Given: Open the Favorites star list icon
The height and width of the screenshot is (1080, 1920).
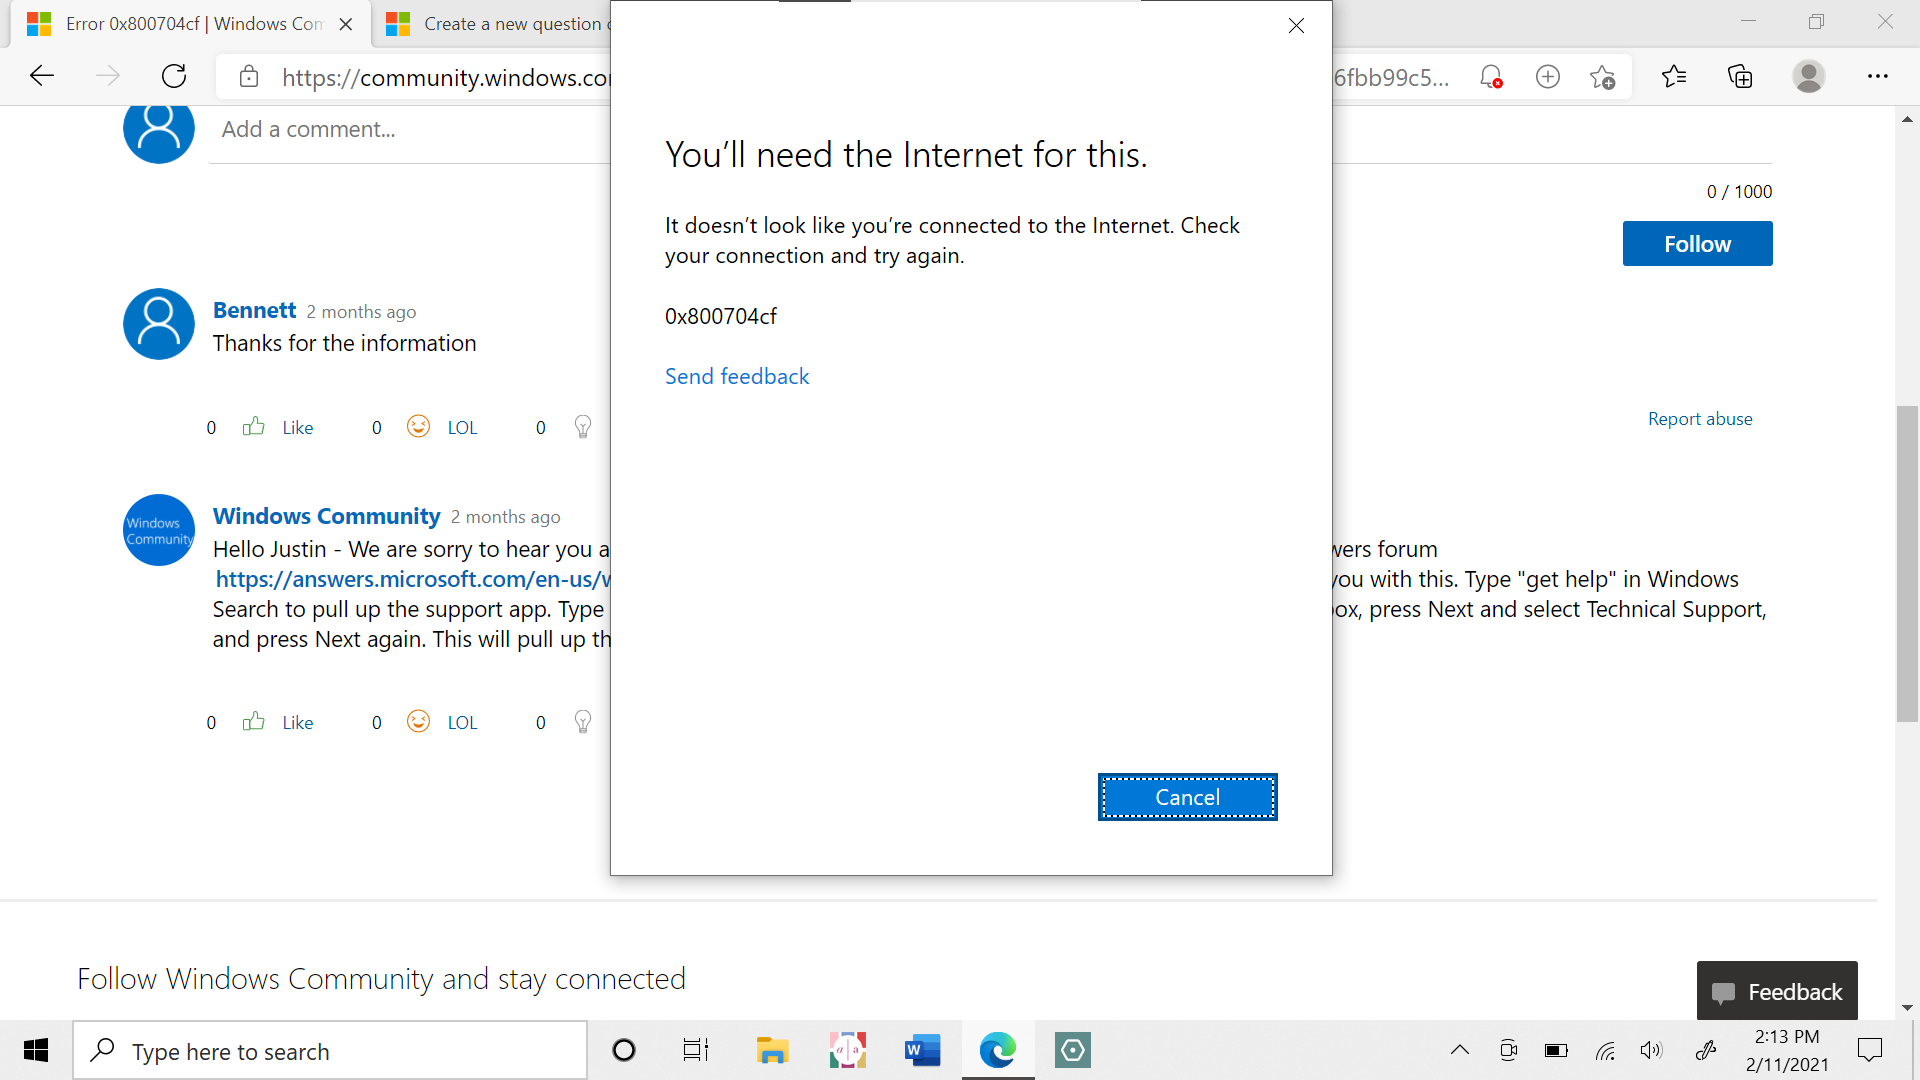Looking at the screenshot, I should pos(1673,76).
